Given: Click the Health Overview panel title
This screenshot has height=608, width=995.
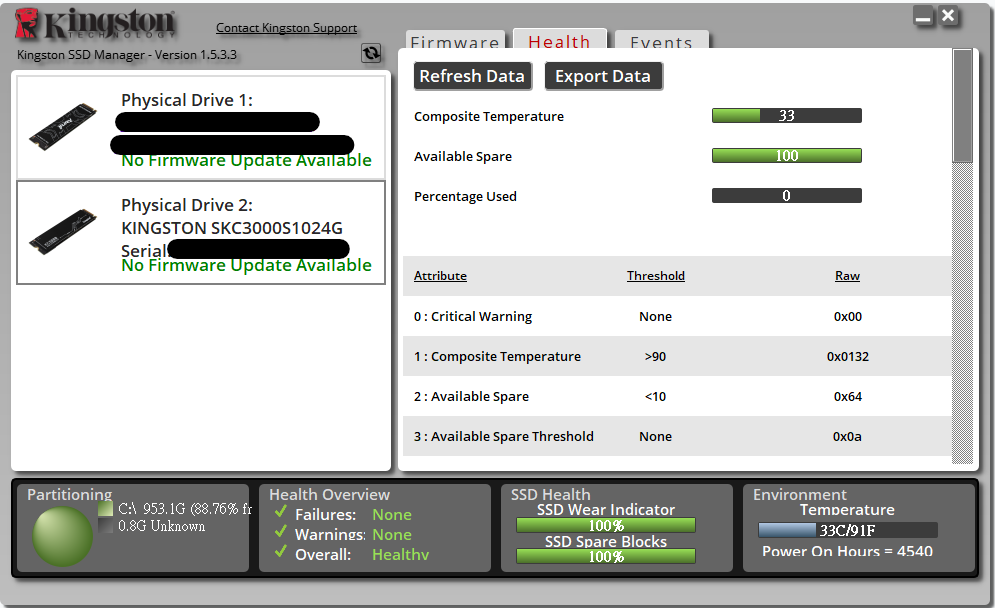Looking at the screenshot, I should tap(329, 494).
